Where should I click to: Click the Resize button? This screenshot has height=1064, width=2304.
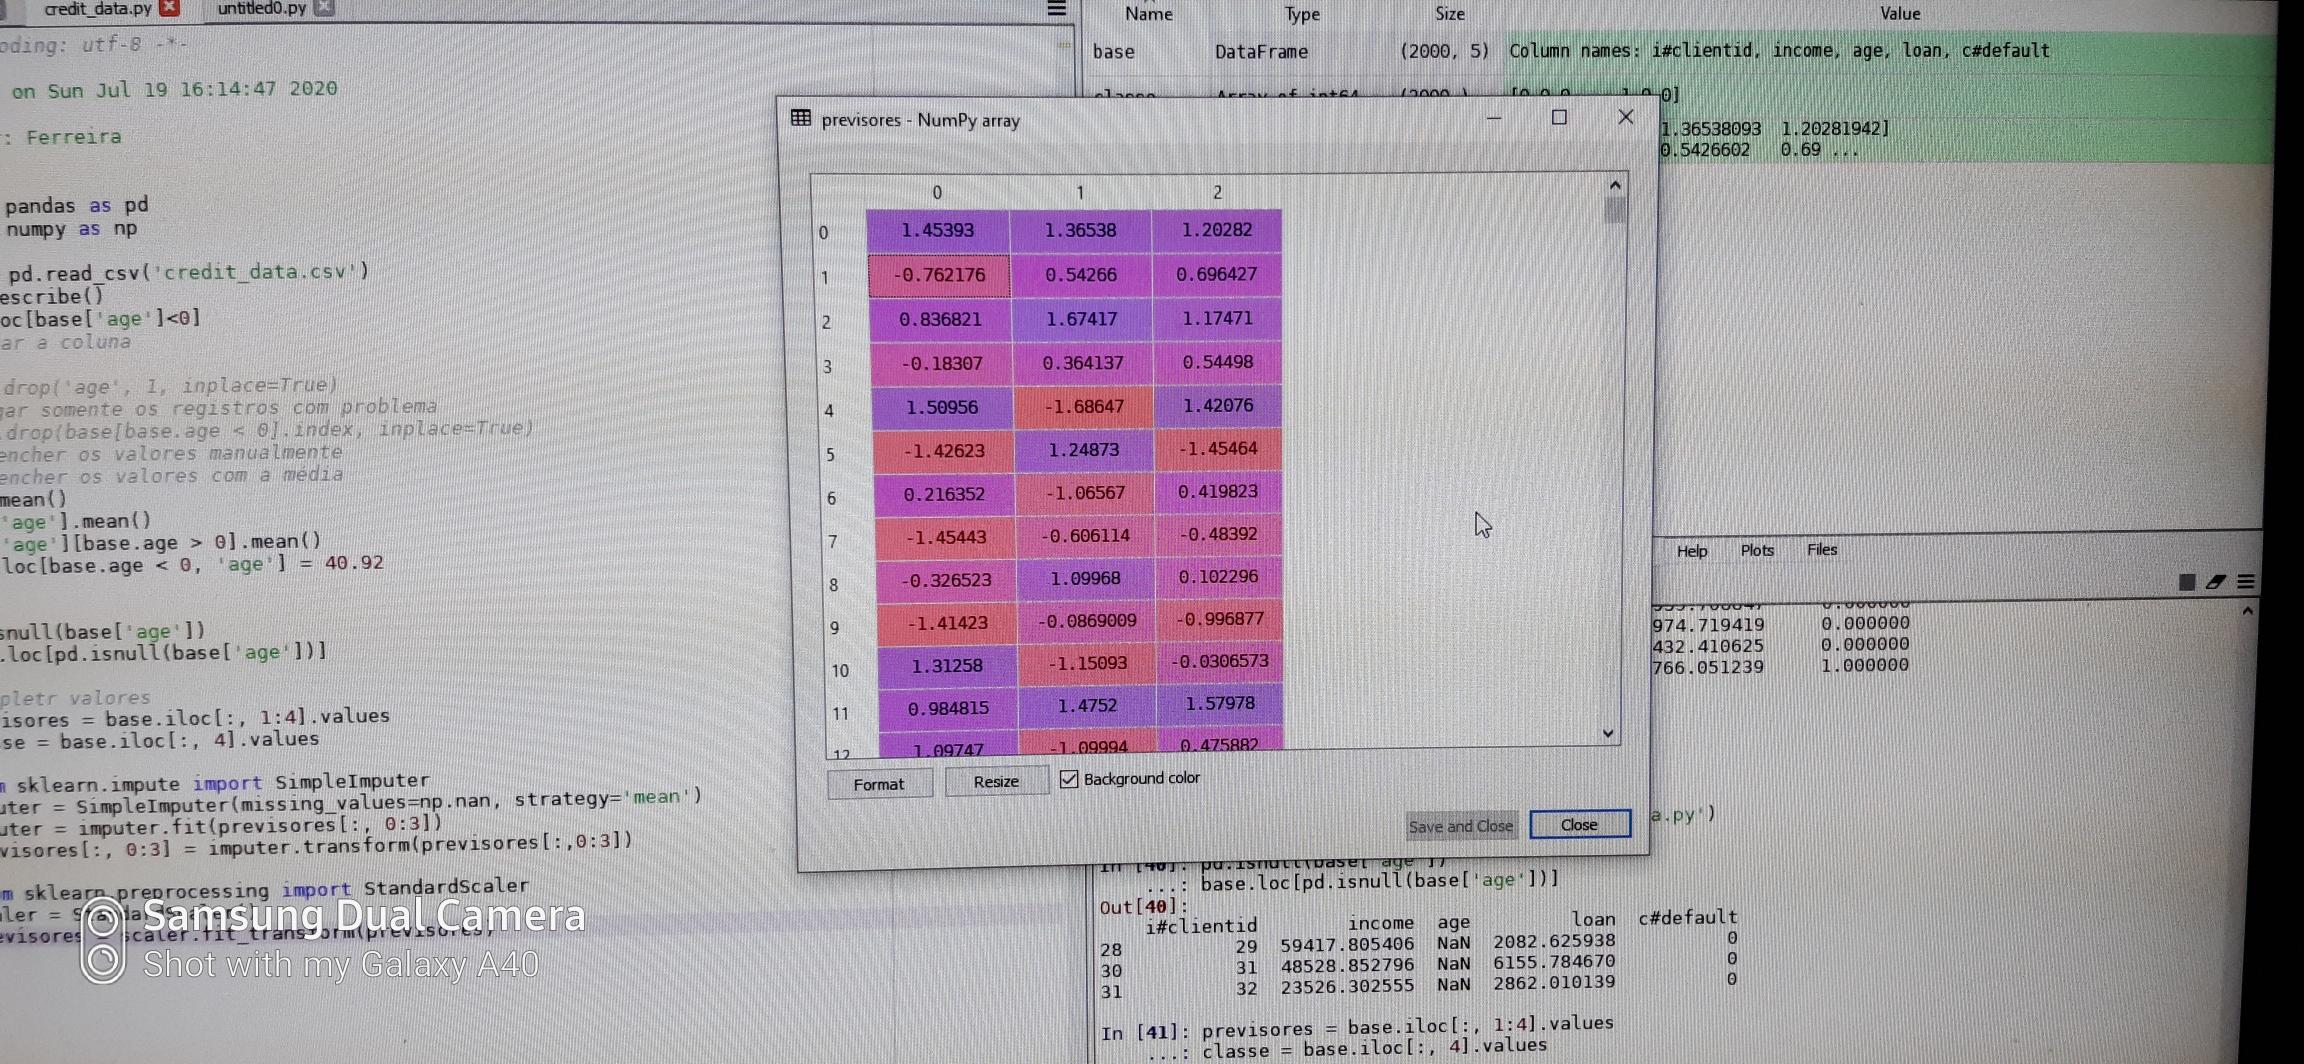[x=996, y=781]
